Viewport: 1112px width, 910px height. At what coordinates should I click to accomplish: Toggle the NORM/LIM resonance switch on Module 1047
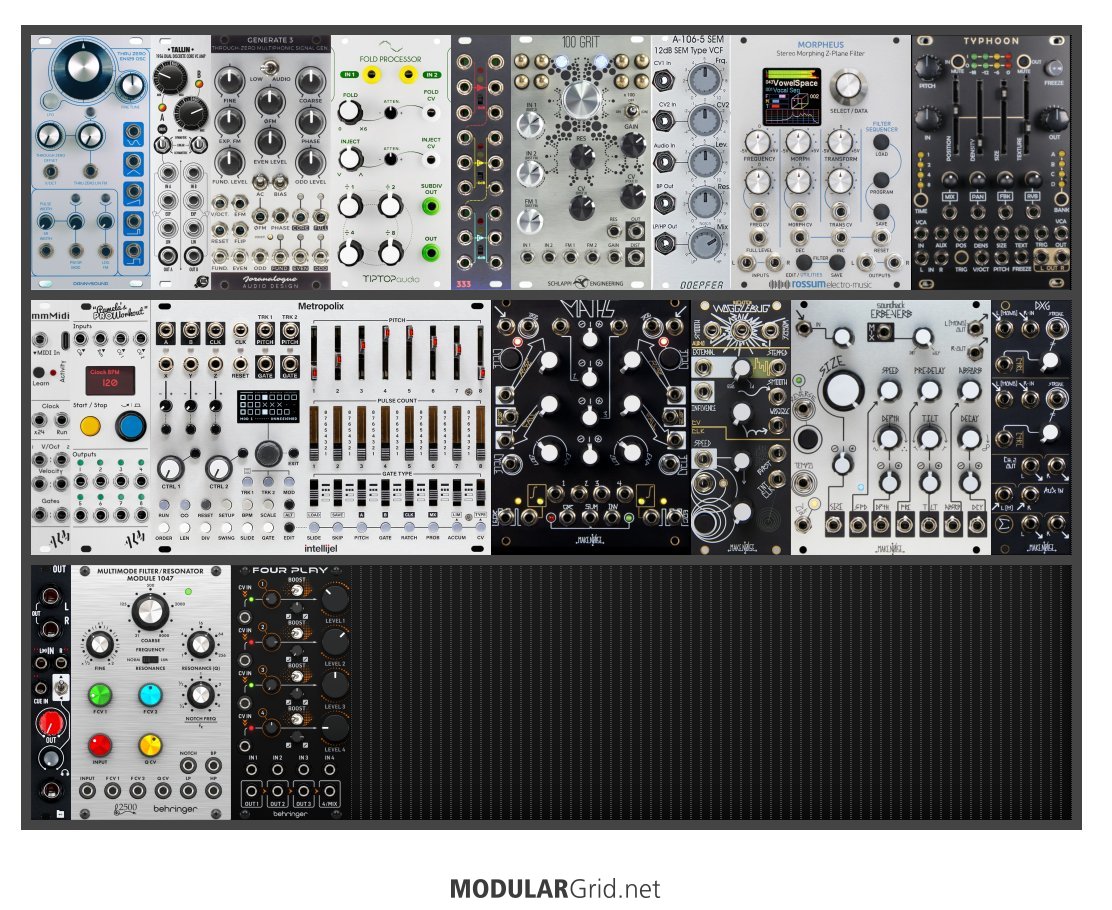(x=150, y=660)
